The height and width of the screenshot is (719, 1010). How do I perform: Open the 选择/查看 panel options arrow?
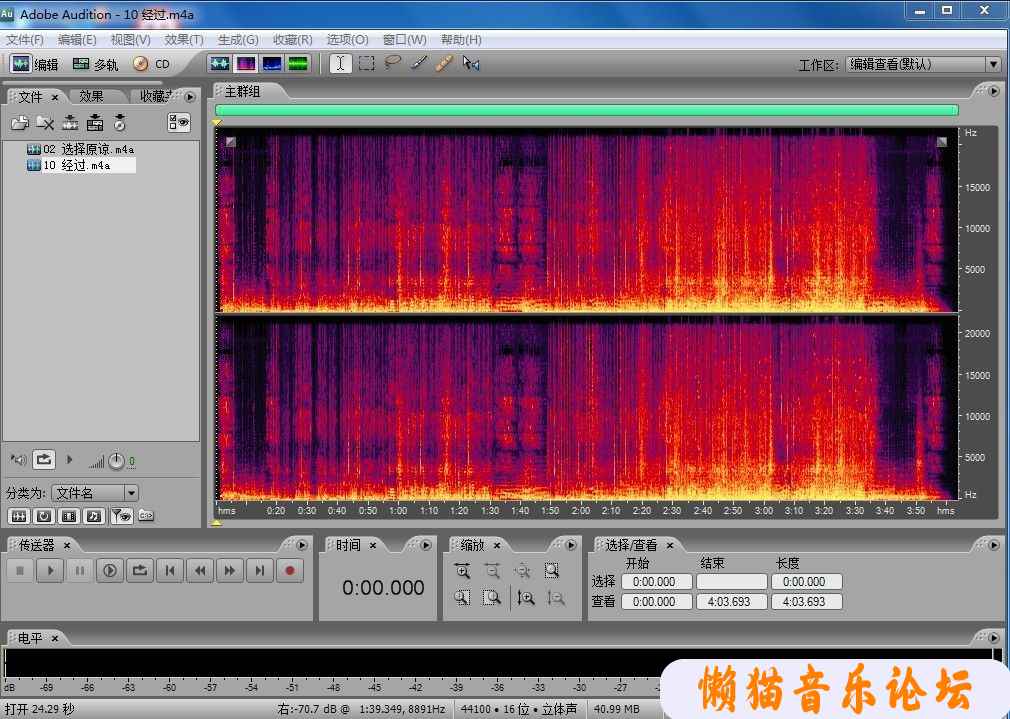coord(994,545)
